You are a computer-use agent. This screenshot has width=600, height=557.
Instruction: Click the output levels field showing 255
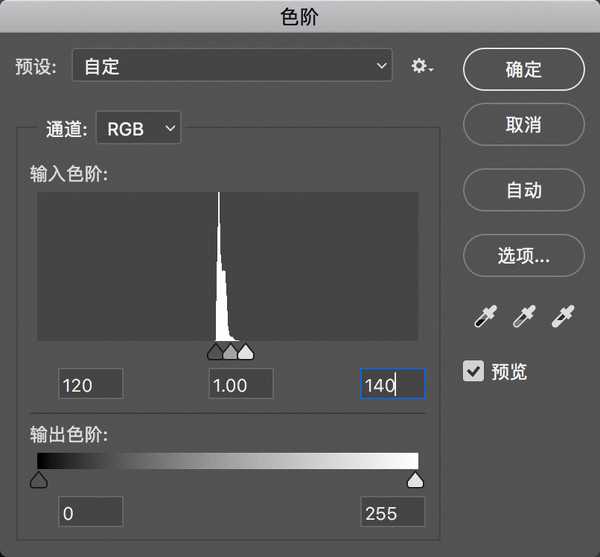392,513
